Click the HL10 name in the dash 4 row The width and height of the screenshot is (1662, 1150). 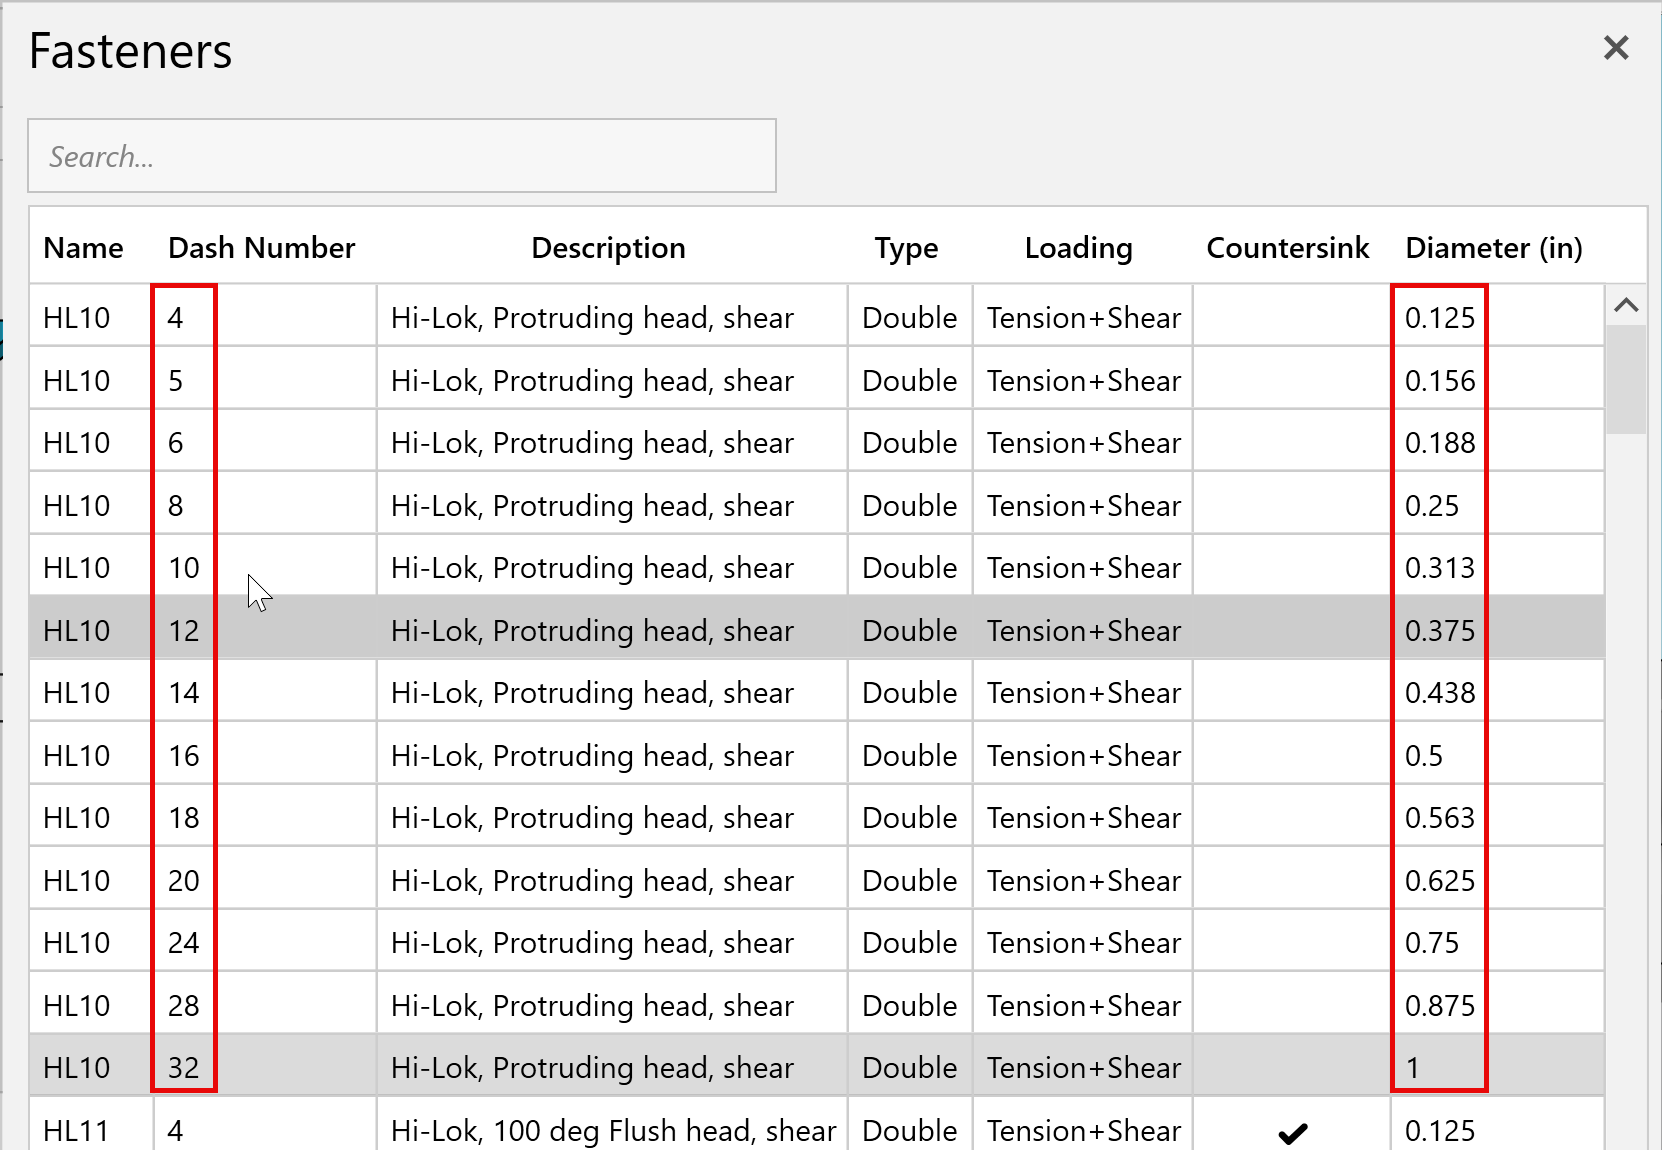77,318
